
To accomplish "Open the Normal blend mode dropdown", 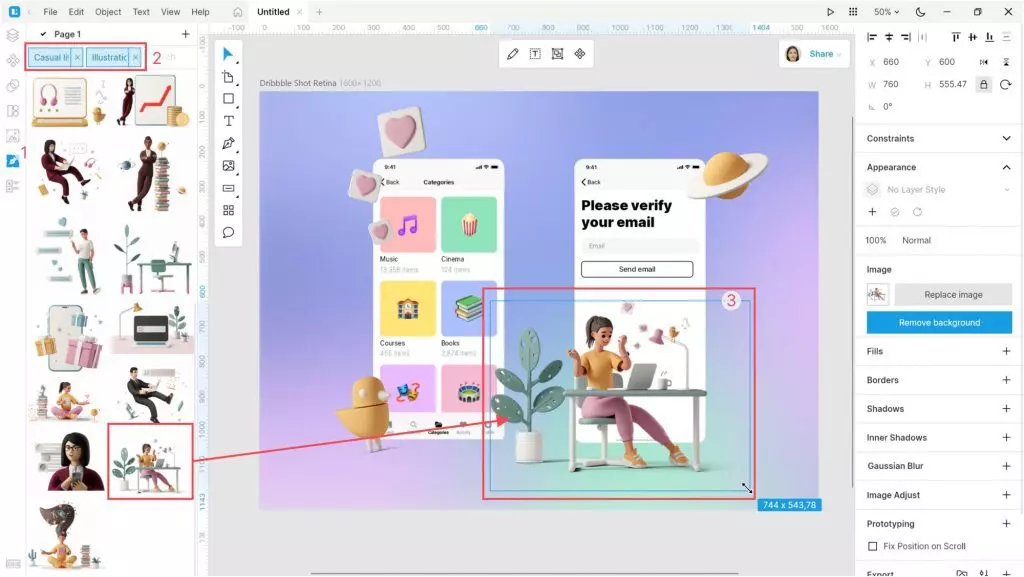I will tap(916, 240).
